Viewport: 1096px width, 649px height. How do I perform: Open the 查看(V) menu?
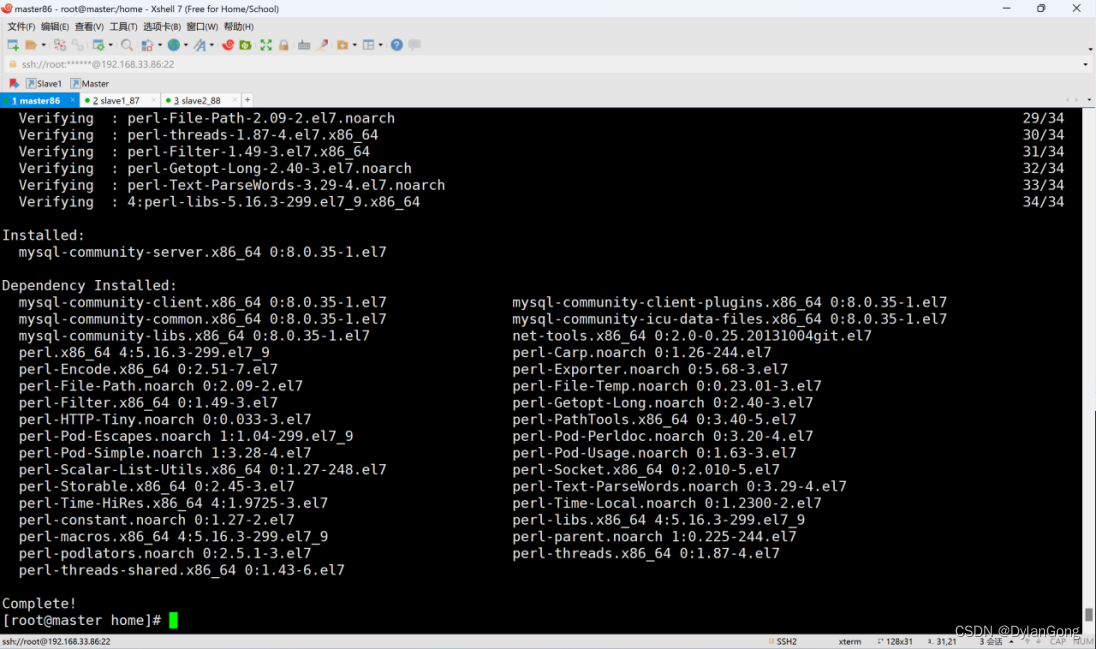[89, 27]
